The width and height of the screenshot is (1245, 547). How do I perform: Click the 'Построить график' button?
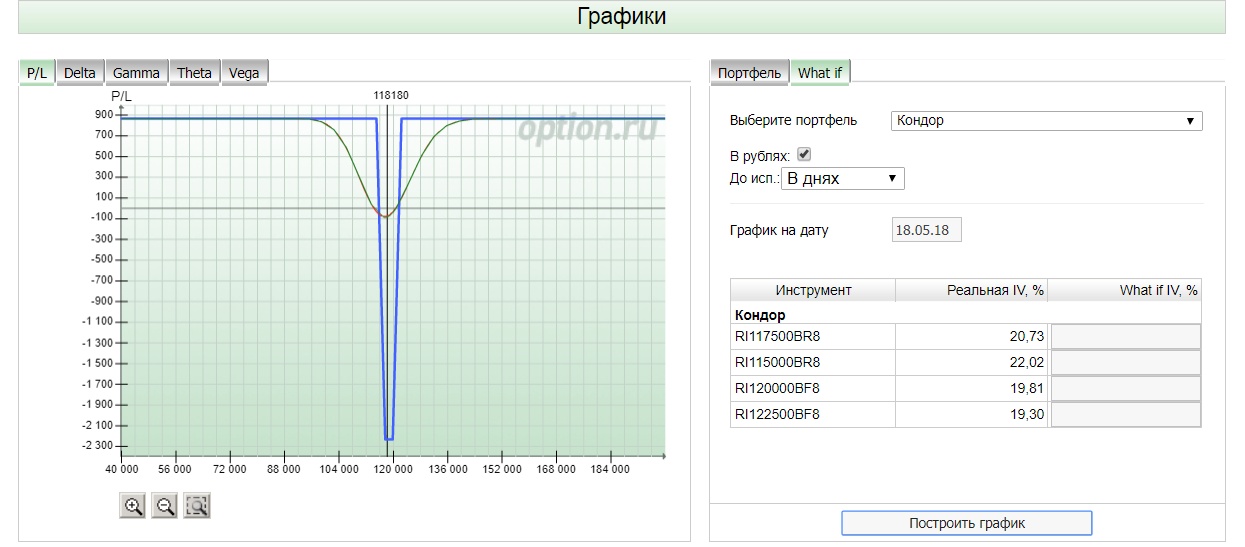click(967, 523)
